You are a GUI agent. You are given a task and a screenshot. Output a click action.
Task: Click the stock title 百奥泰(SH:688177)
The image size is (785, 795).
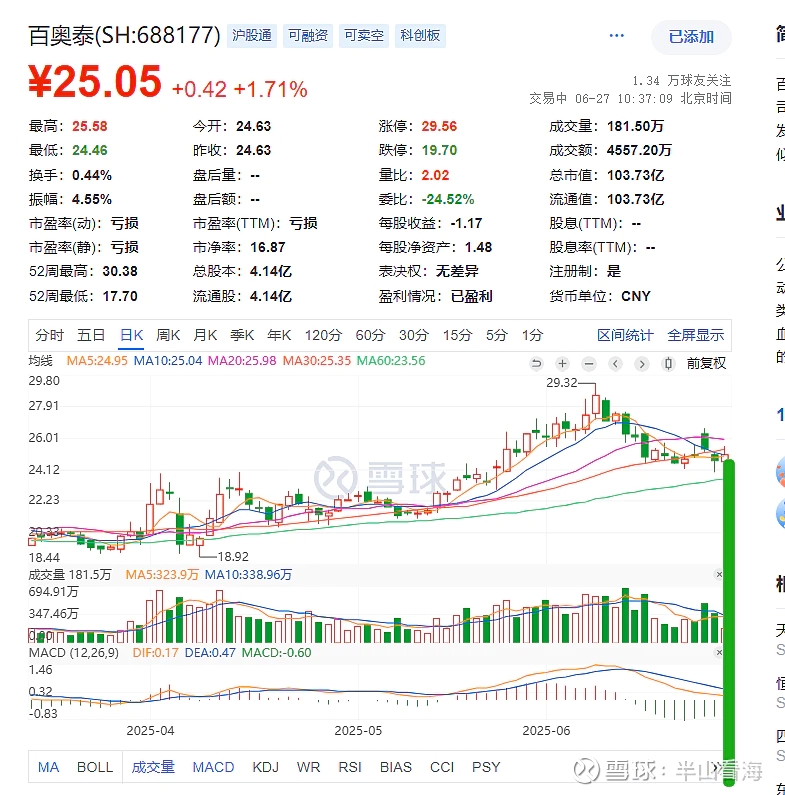pyautogui.click(x=125, y=35)
